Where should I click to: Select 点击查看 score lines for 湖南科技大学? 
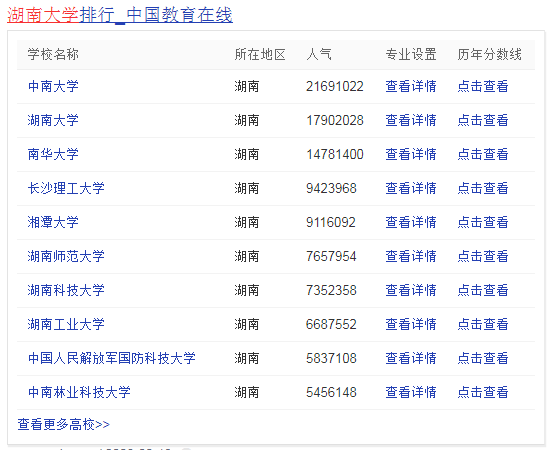[x=483, y=290]
